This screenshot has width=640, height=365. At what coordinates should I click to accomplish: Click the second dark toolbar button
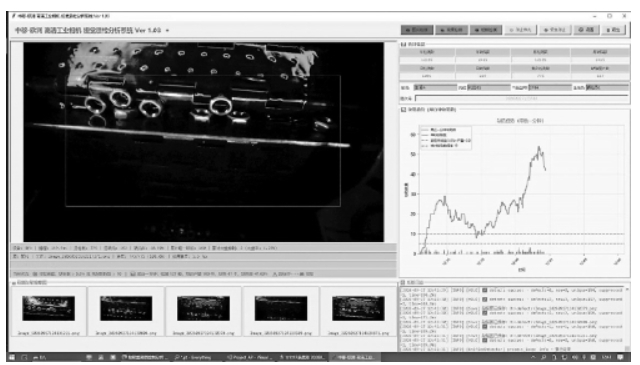point(451,30)
